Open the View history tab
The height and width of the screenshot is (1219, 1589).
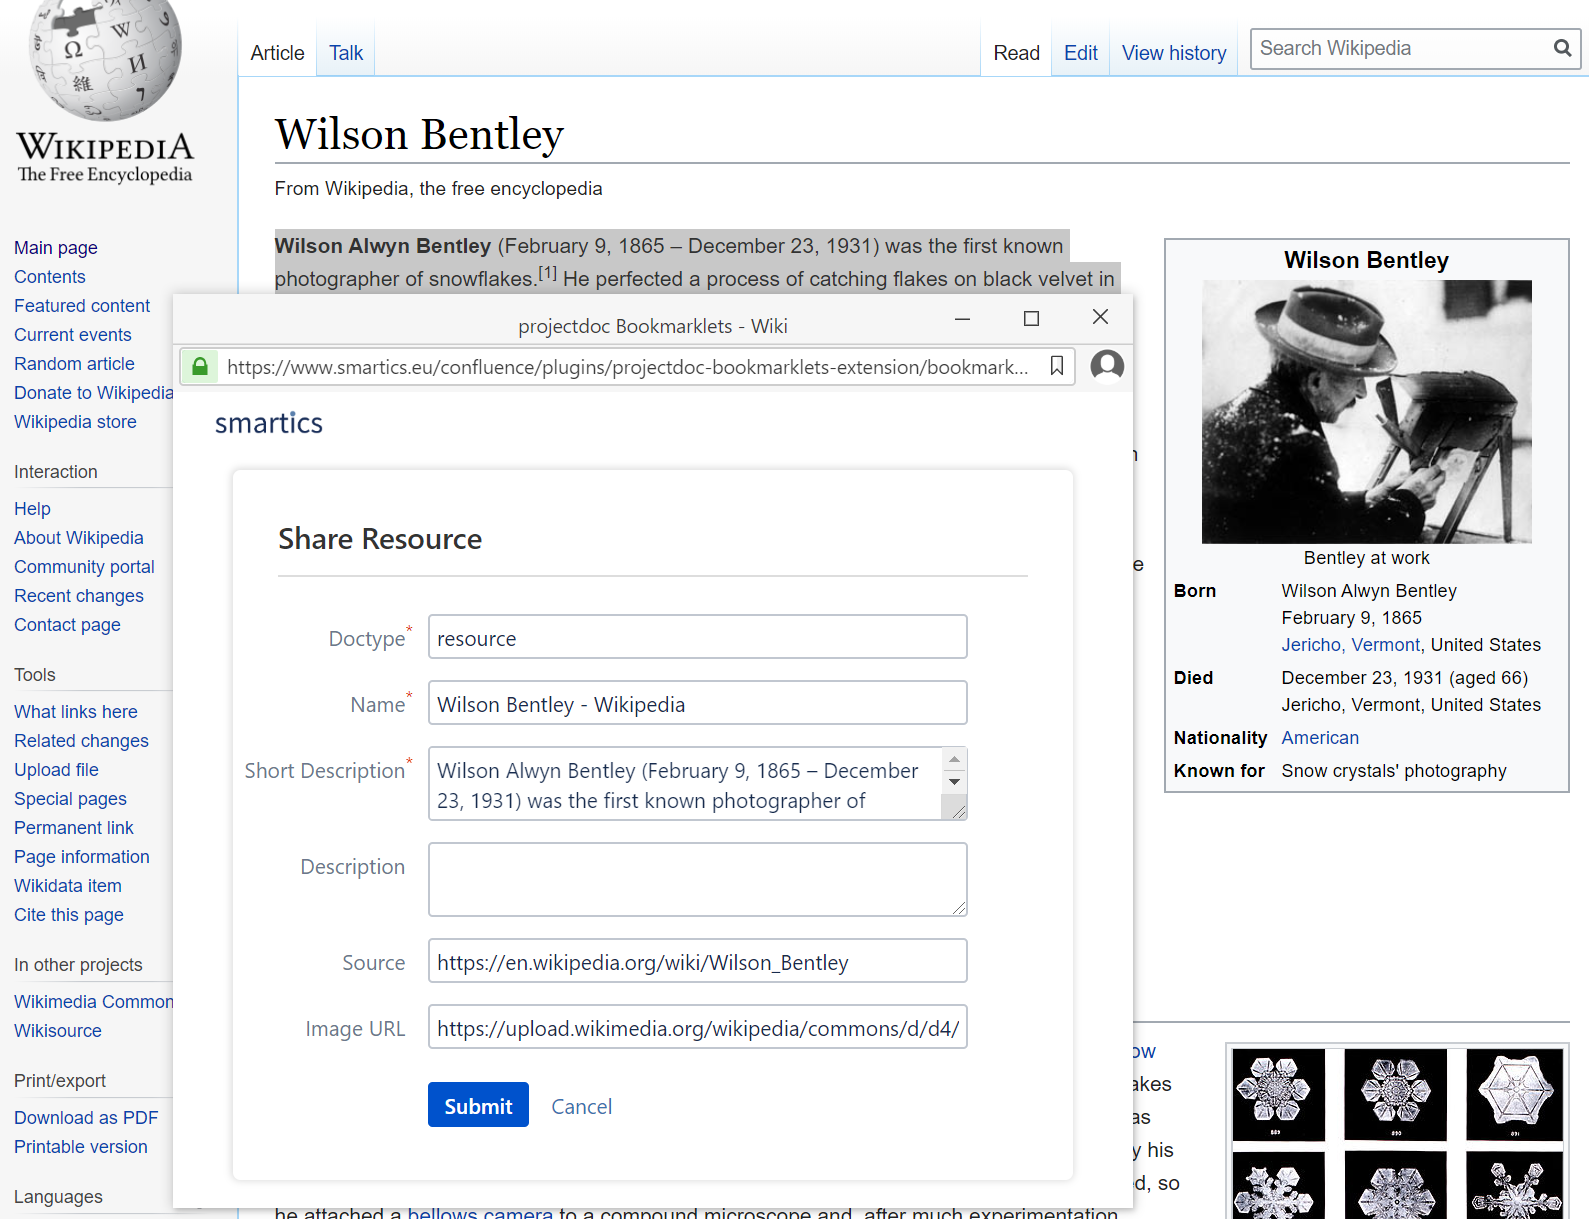tap(1174, 53)
